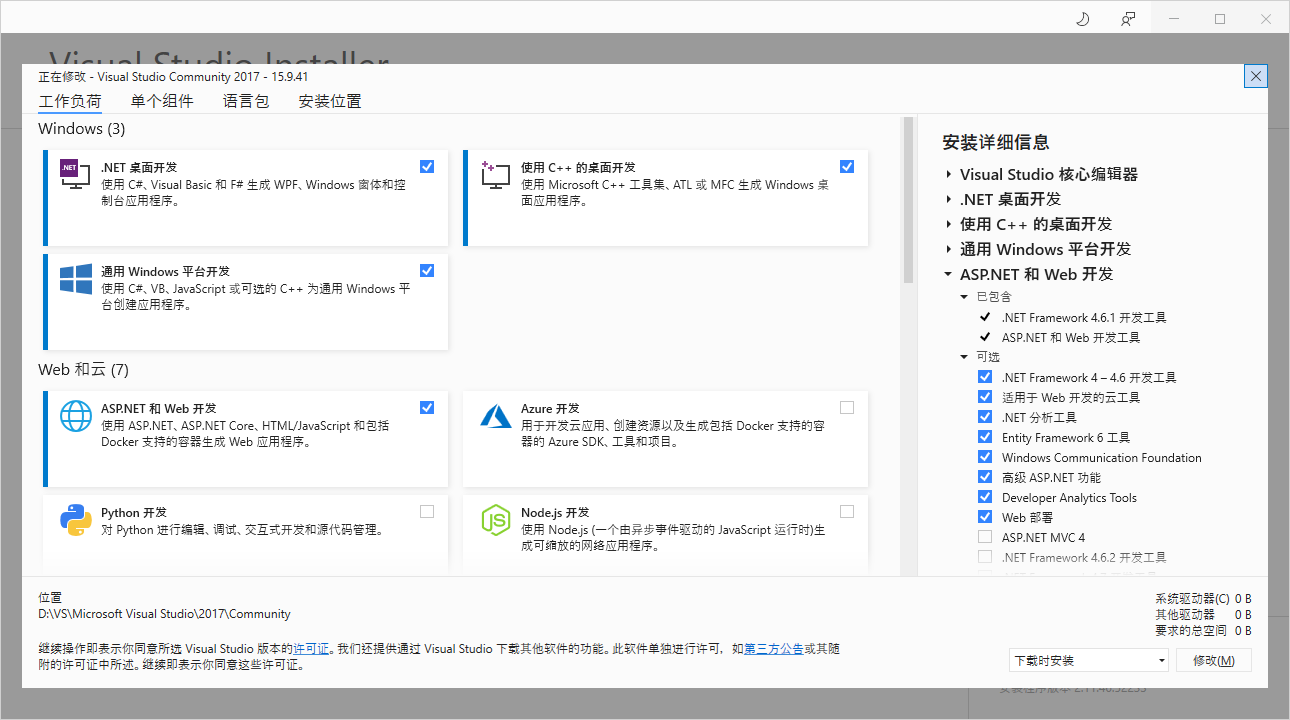
Task: Click the 其他驱动器 0 B entry
Action: 1203,615
